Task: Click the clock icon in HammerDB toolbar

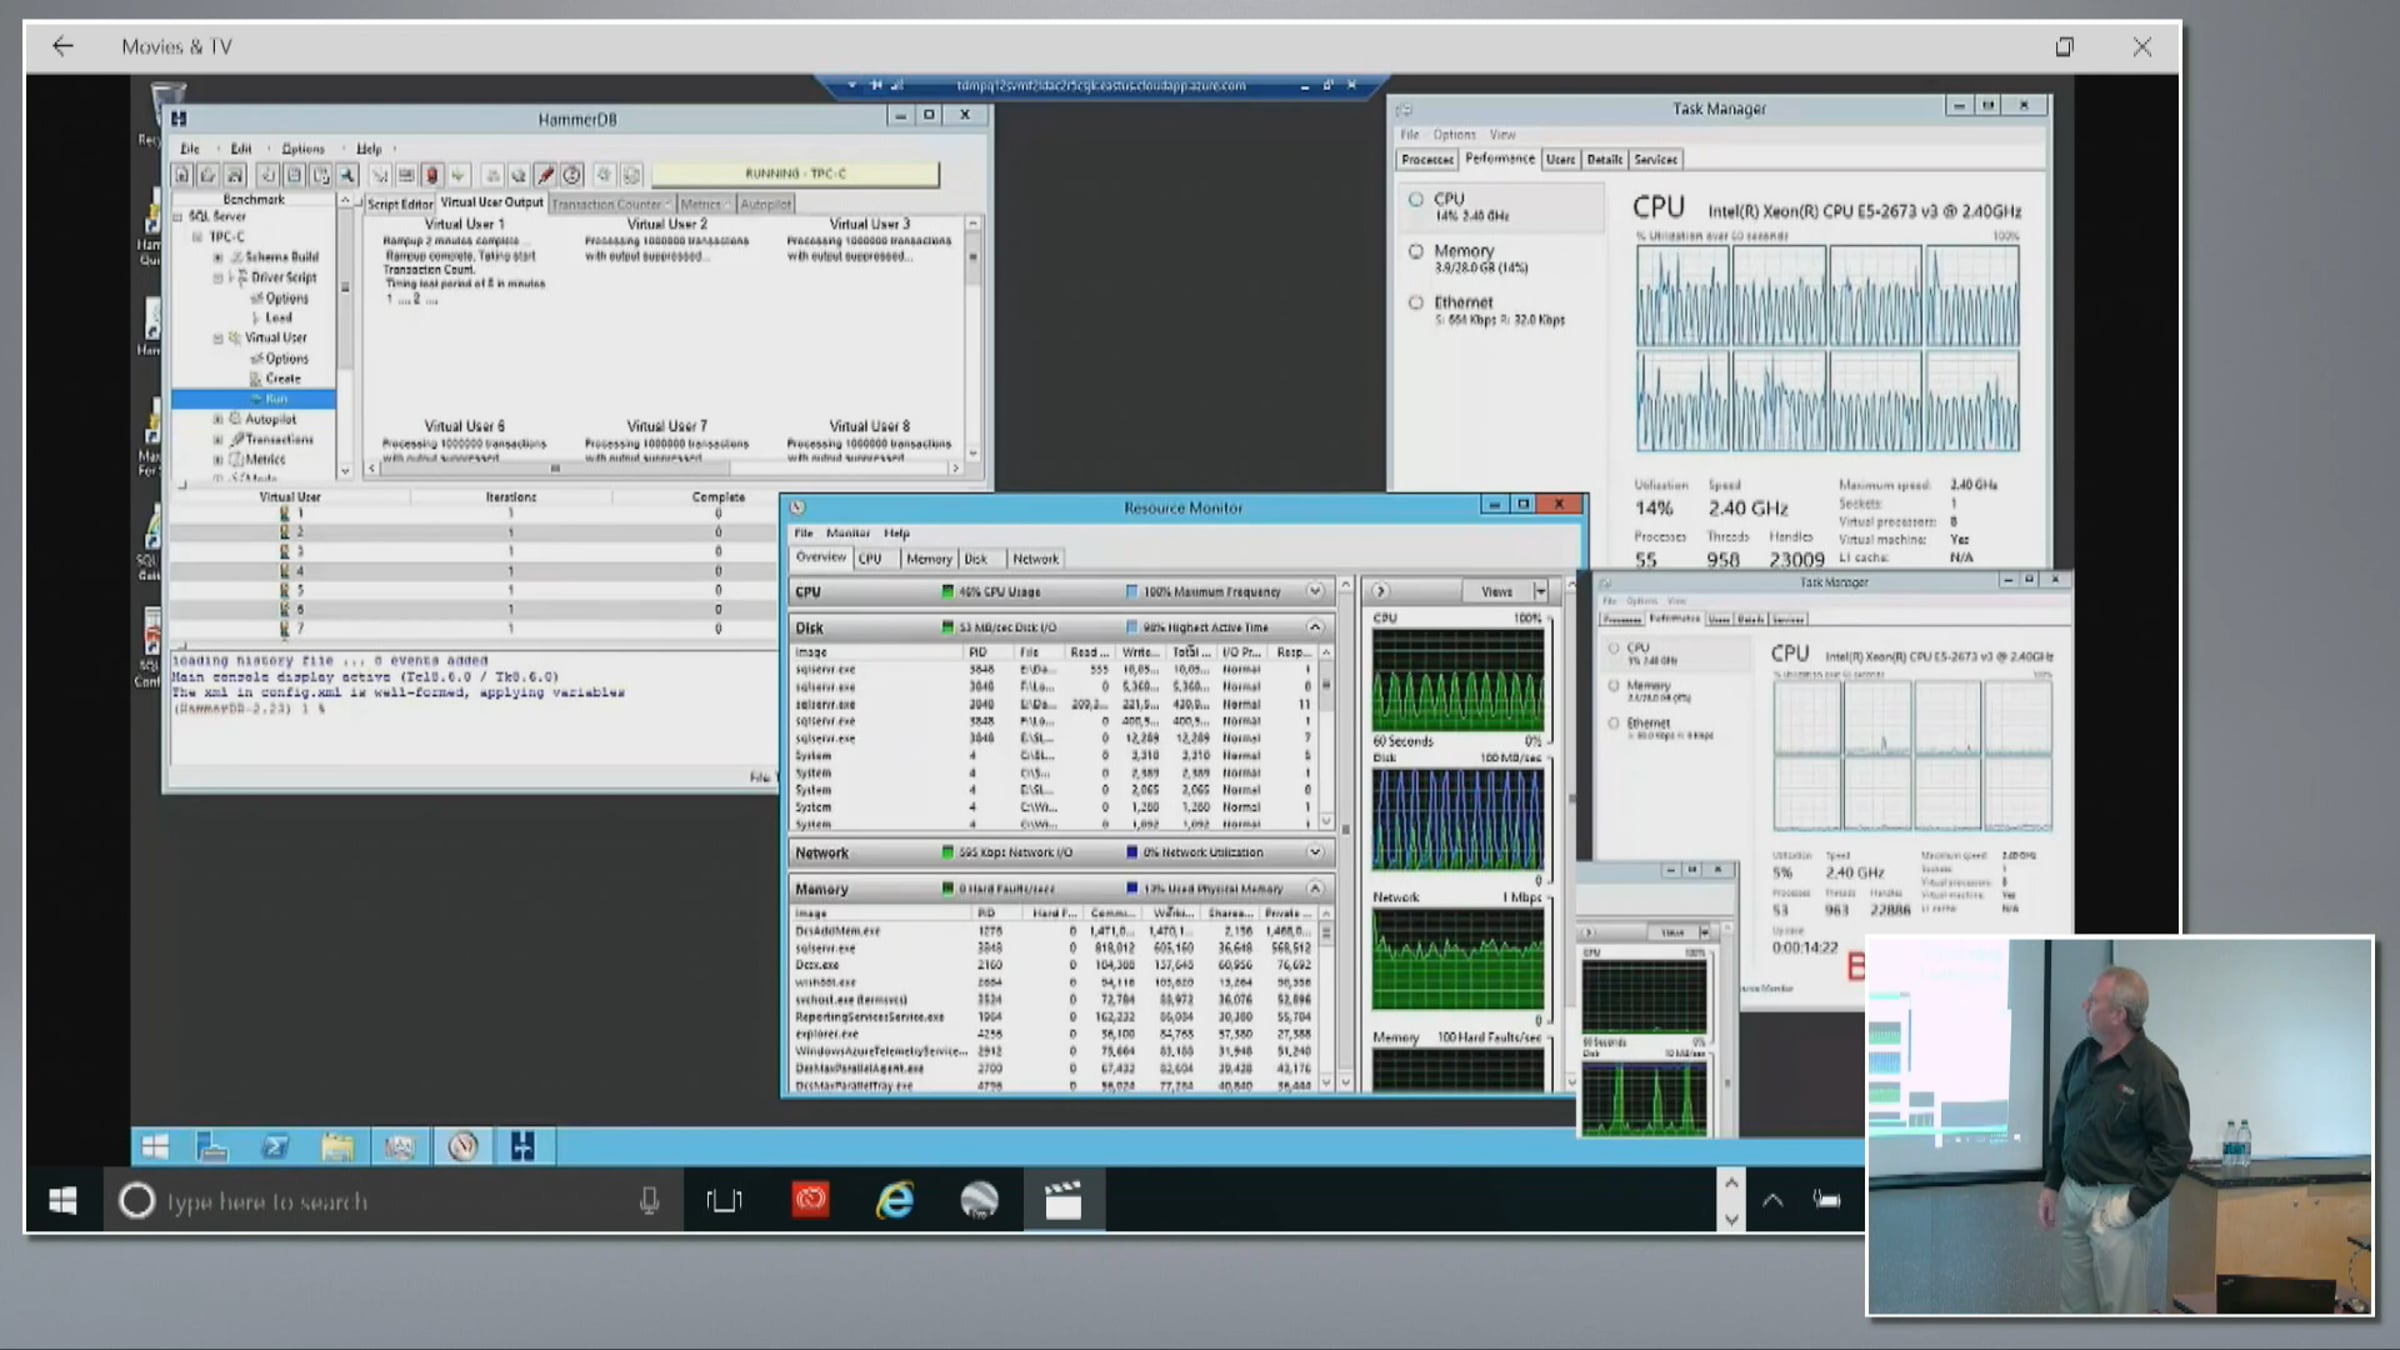Action: click(572, 175)
